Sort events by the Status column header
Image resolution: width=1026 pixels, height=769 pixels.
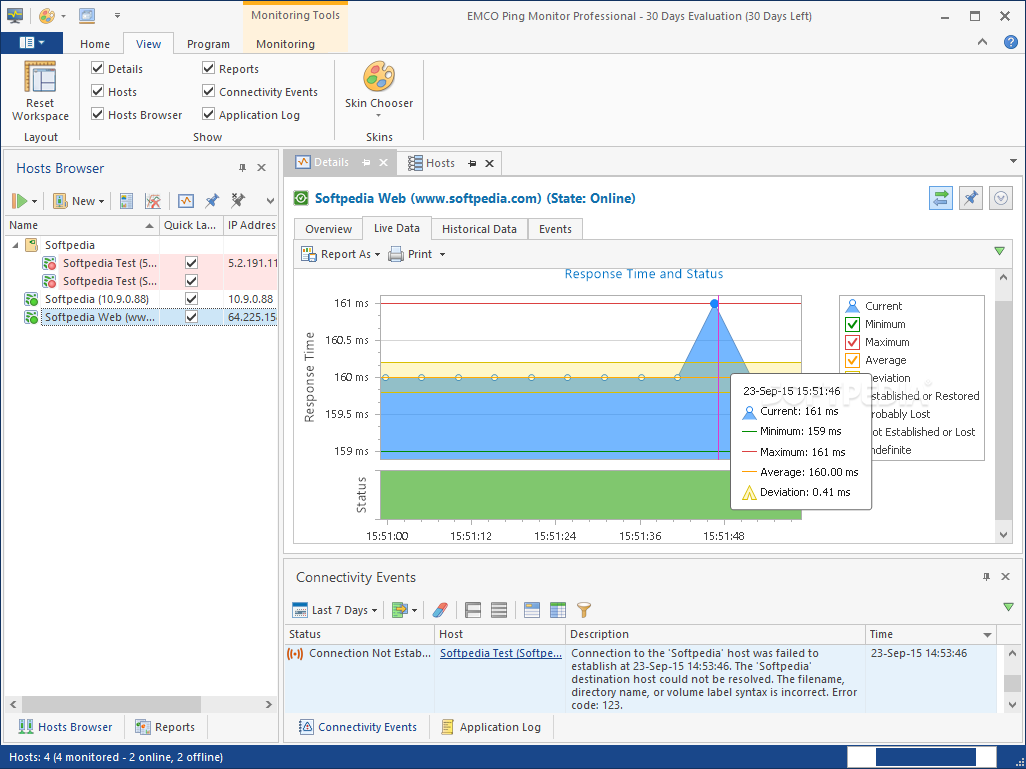pyautogui.click(x=360, y=634)
